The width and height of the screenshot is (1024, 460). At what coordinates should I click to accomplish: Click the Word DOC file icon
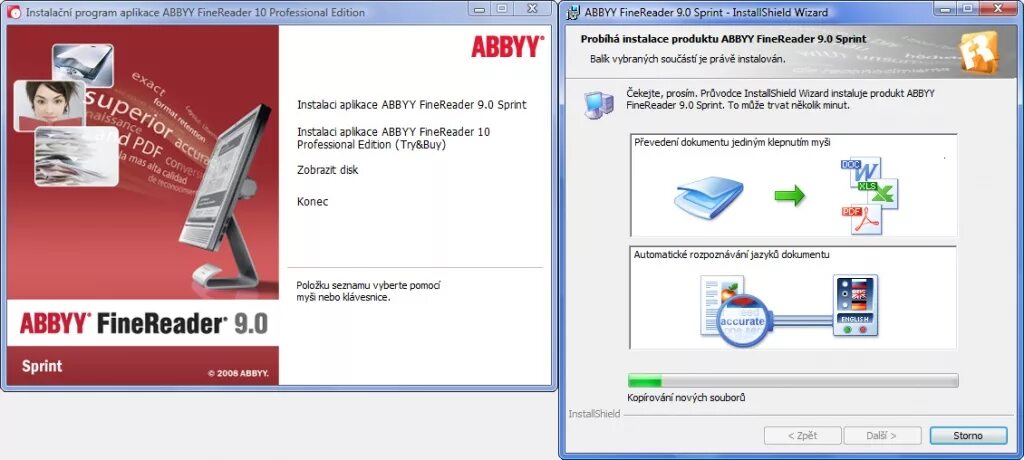pos(861,171)
